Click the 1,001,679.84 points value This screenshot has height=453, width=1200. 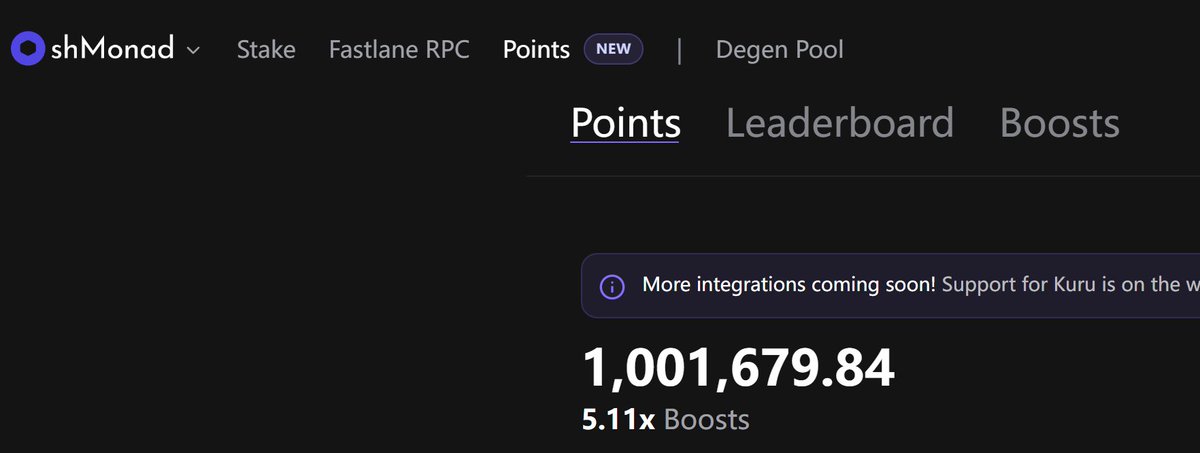pos(738,370)
